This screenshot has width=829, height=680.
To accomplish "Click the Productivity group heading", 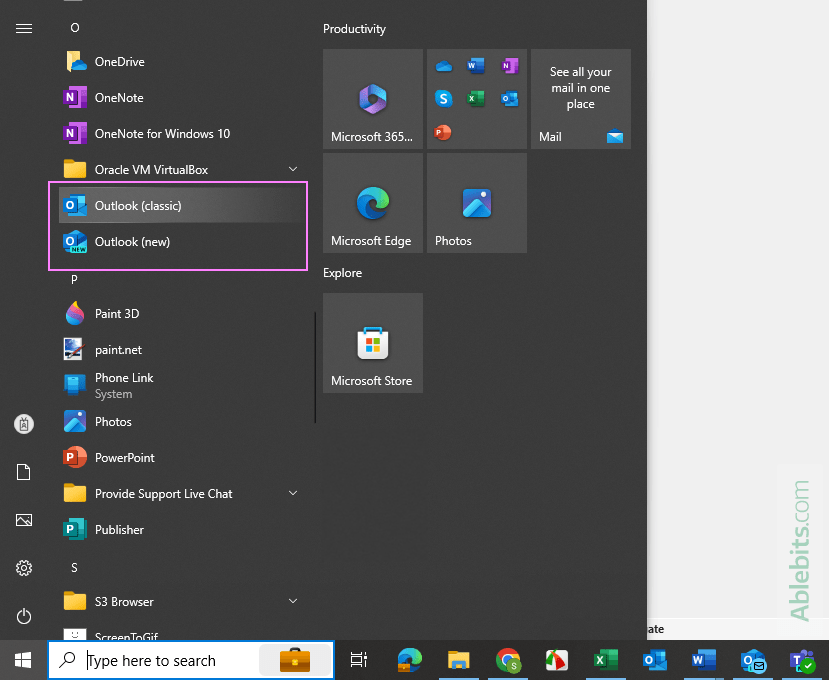I will (354, 29).
